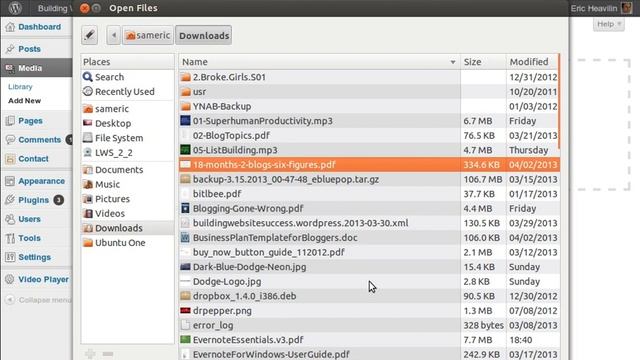Select the YNAB-Backup folder
The width and height of the screenshot is (640, 360).
coord(369,106)
